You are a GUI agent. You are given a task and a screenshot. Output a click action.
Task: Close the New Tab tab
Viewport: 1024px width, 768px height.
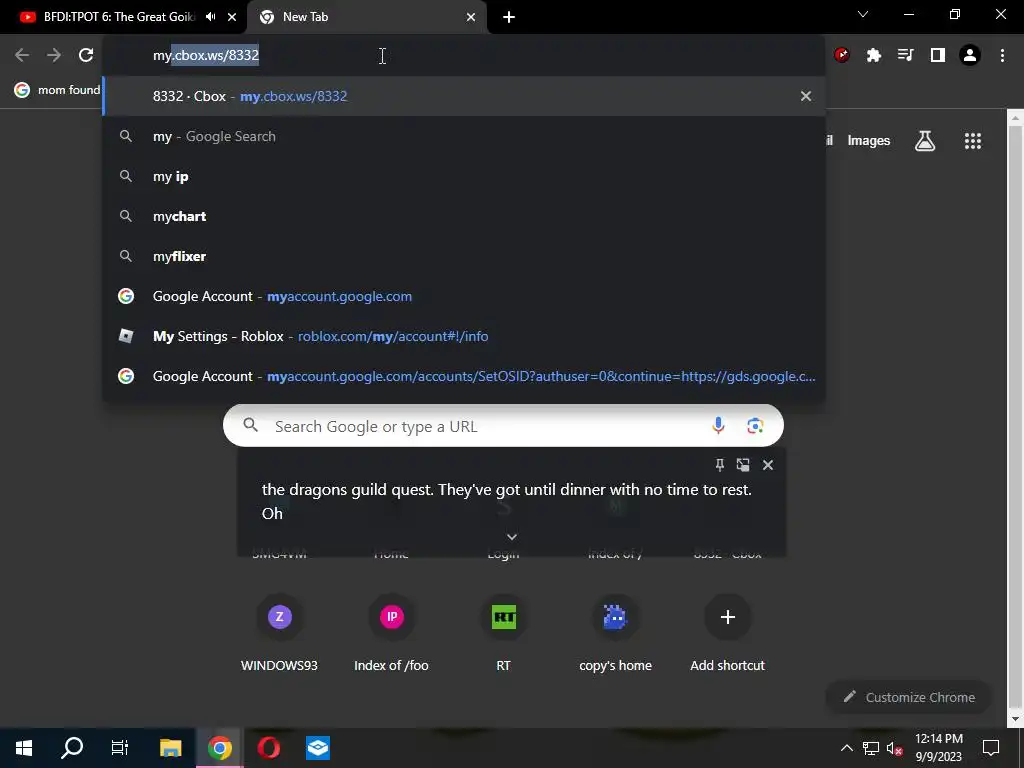471,17
